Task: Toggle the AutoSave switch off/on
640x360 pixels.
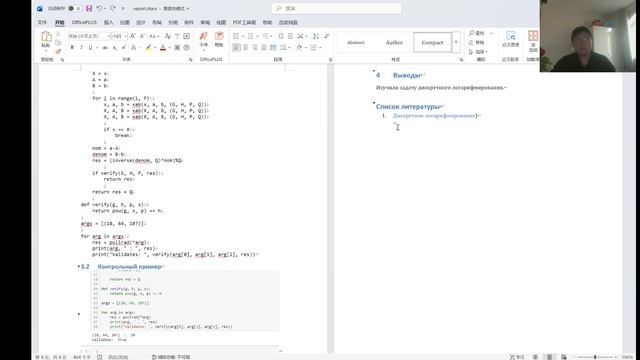Action: point(74,8)
